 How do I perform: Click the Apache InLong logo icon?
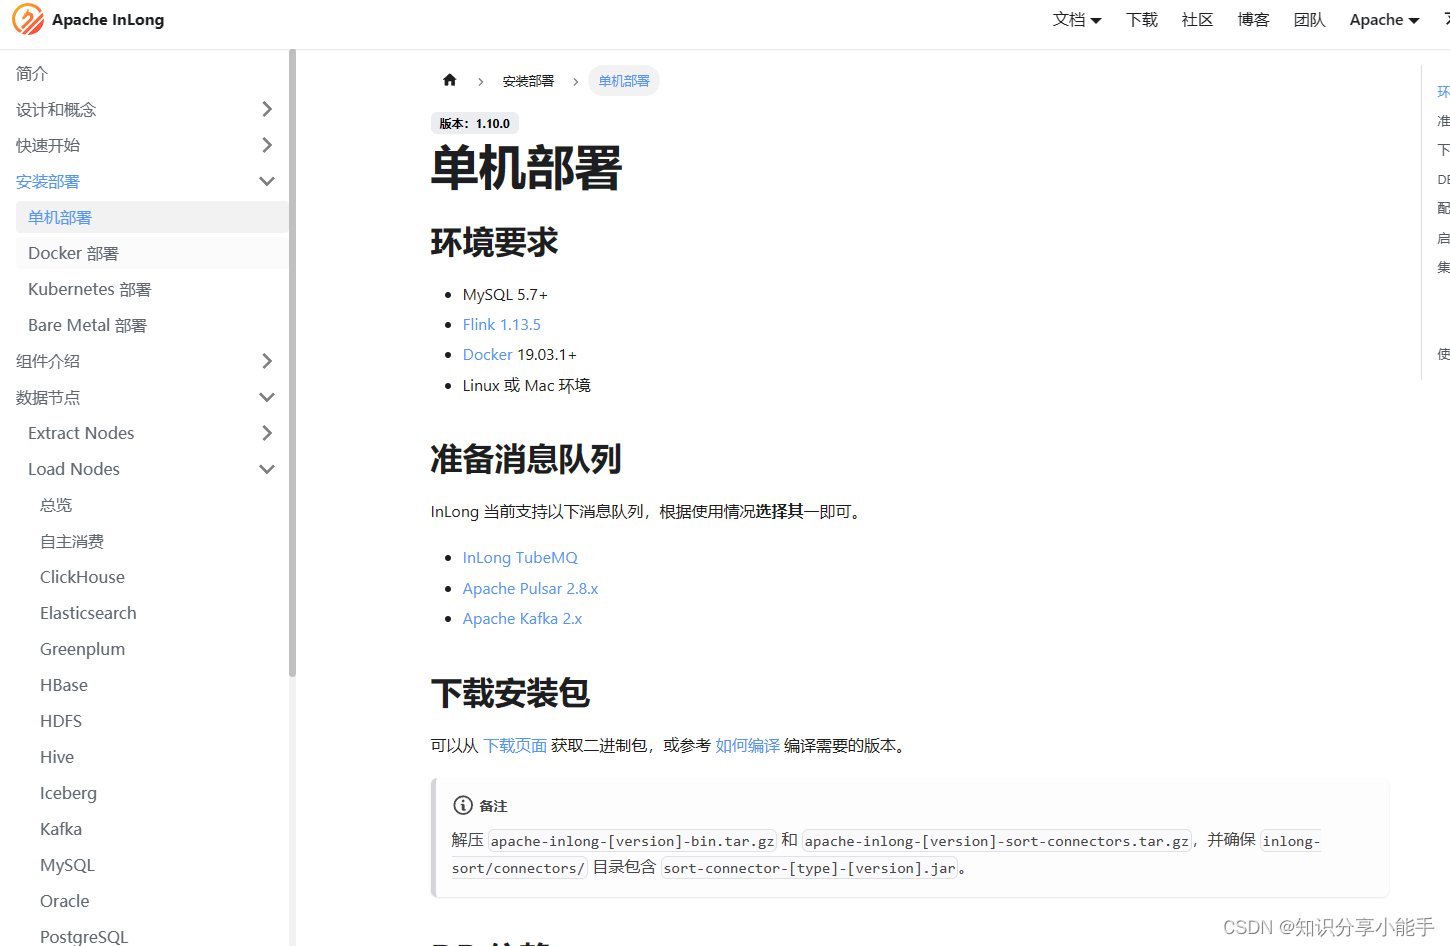pos(28,19)
